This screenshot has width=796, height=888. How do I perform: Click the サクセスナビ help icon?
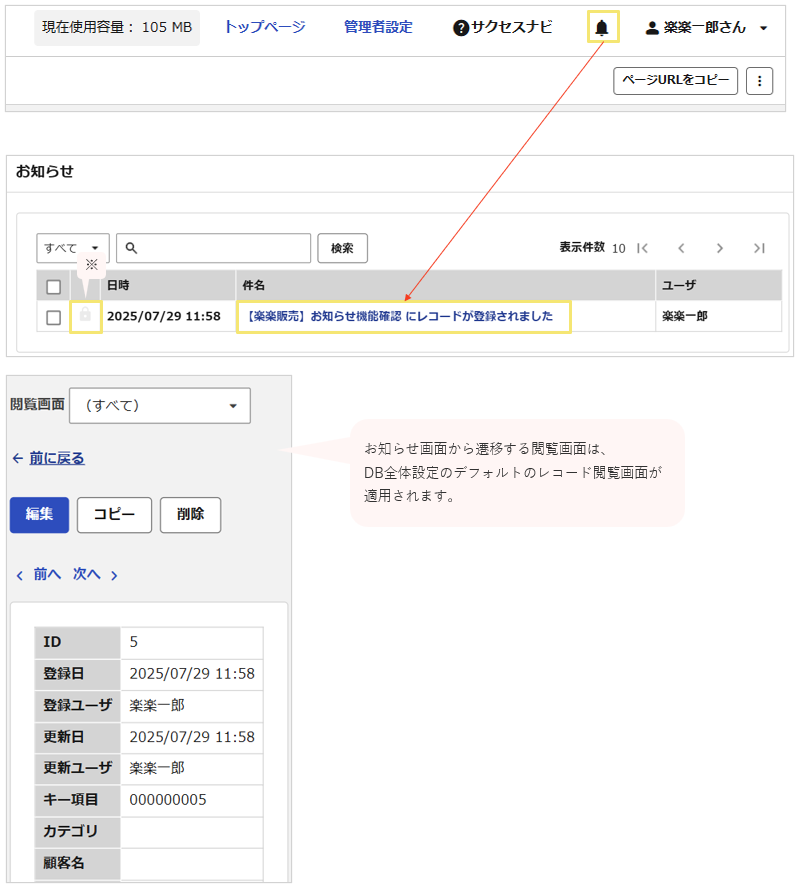(x=461, y=27)
